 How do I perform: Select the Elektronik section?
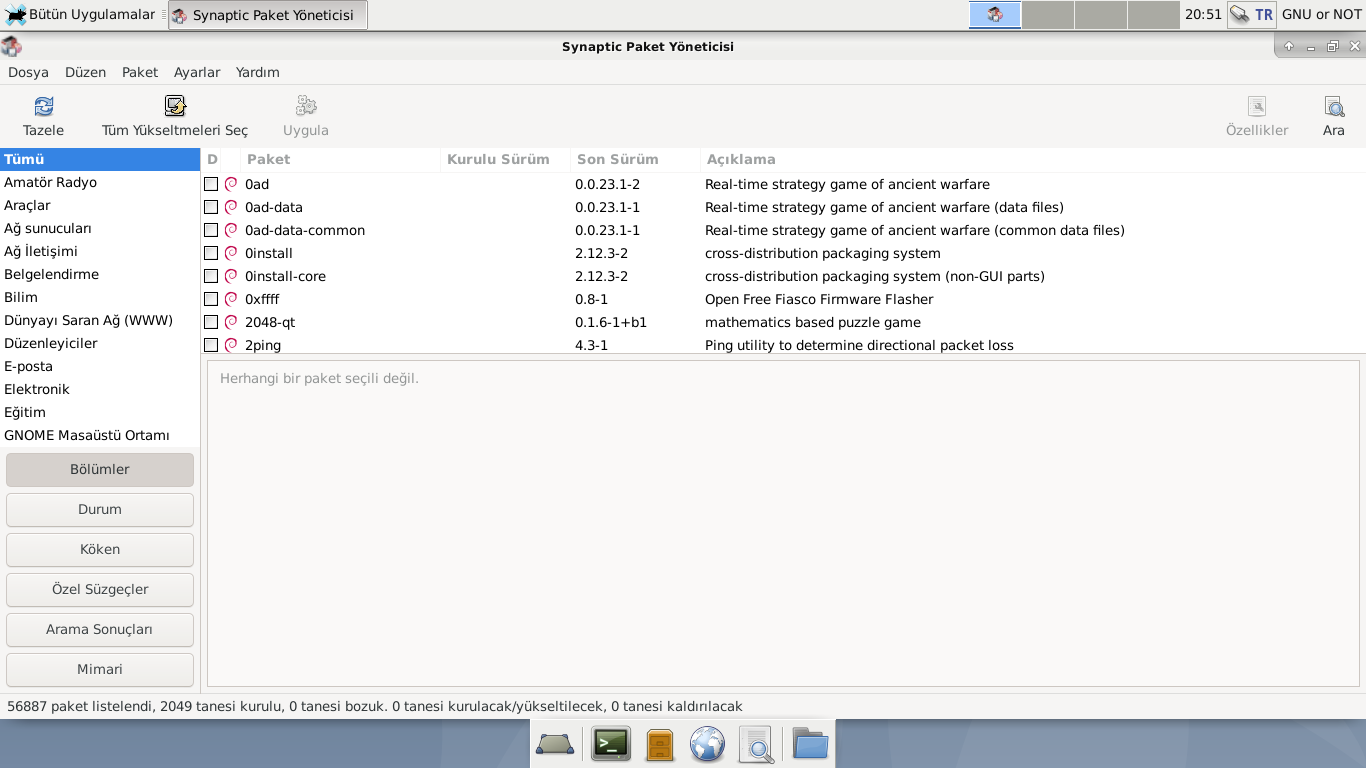click(x=100, y=389)
